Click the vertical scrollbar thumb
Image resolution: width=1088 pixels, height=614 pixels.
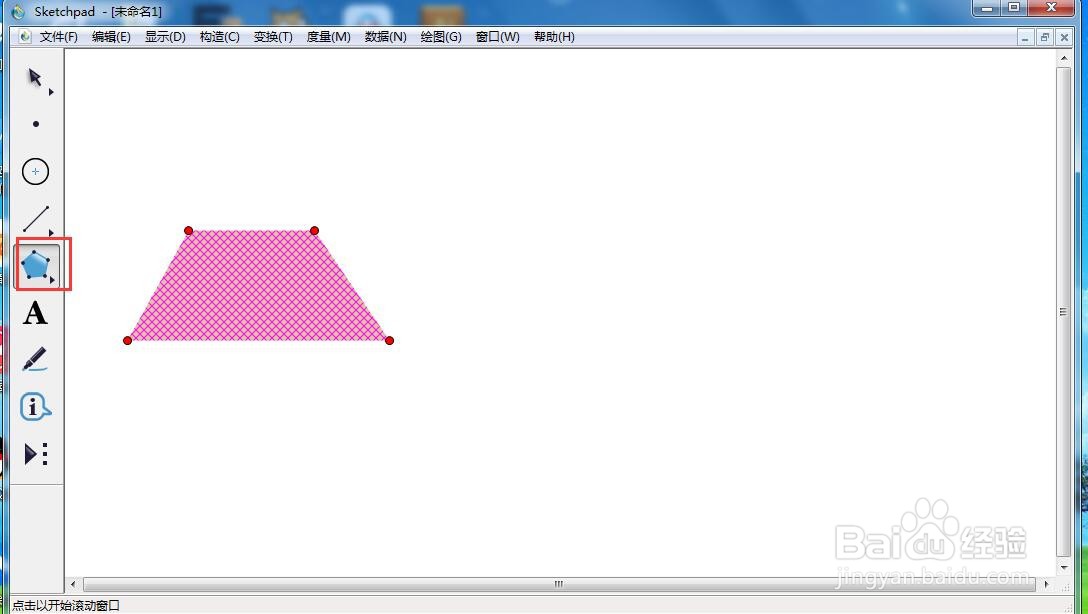[x=1064, y=312]
